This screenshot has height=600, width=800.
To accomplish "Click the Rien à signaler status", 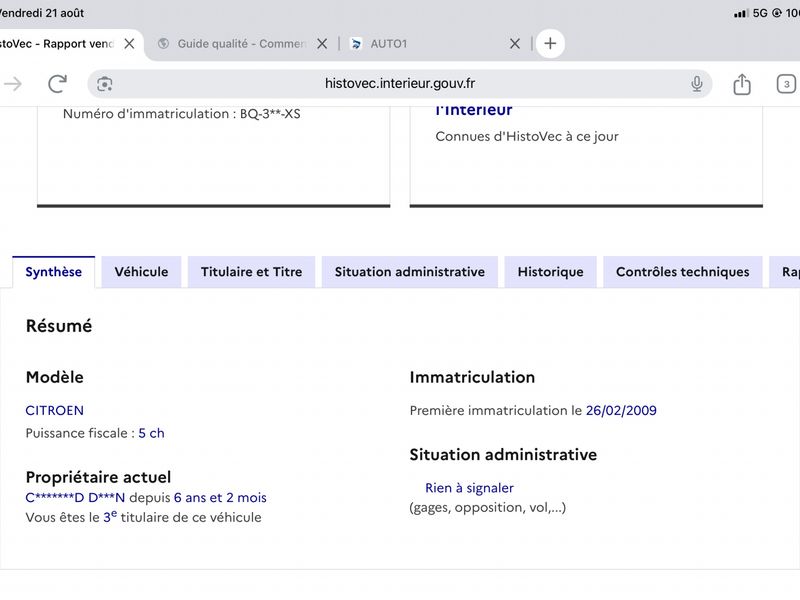I will [x=469, y=488].
